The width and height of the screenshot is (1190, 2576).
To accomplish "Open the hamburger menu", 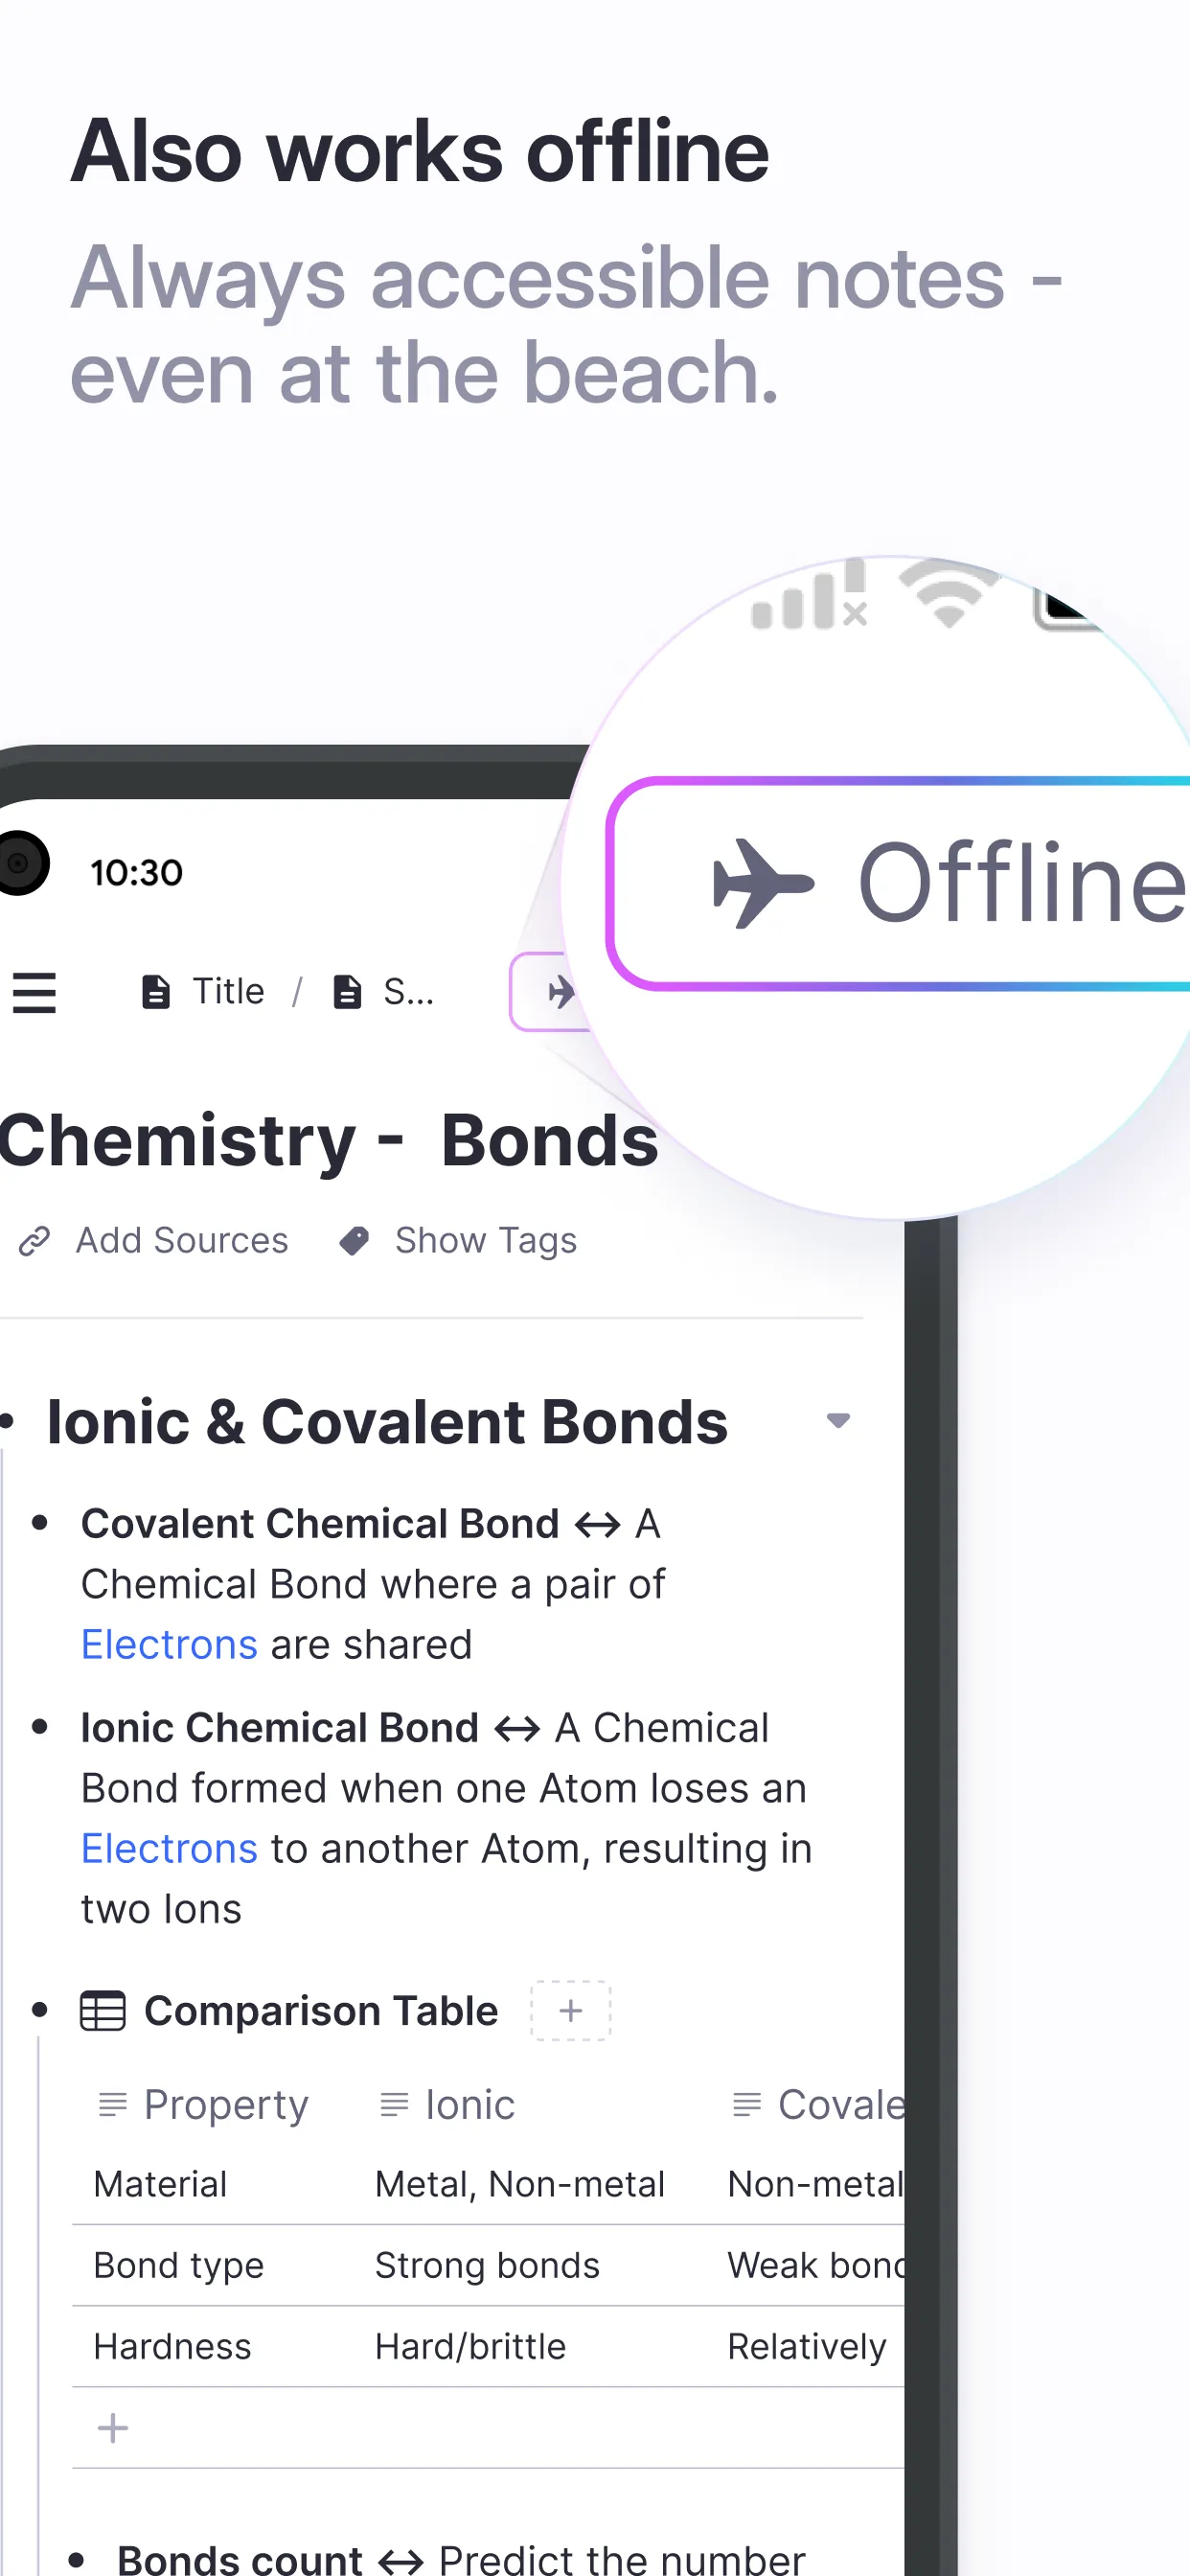I will pyautogui.click(x=34, y=993).
